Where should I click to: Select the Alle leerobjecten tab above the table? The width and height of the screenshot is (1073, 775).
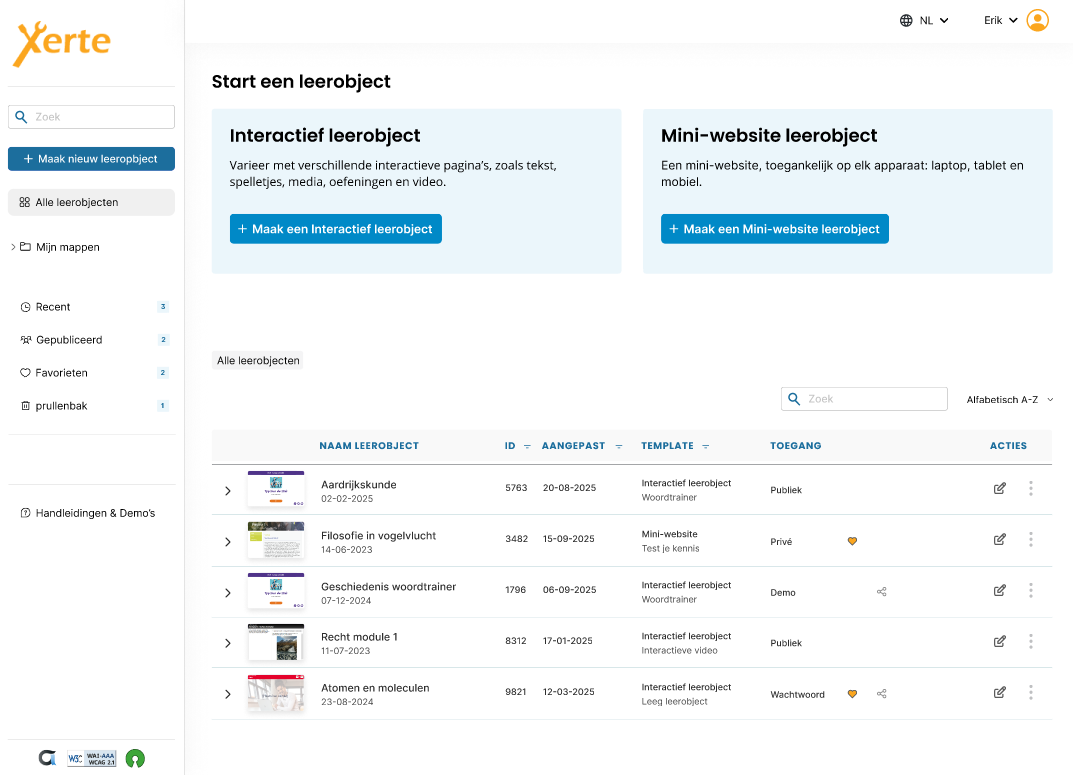click(x=257, y=360)
